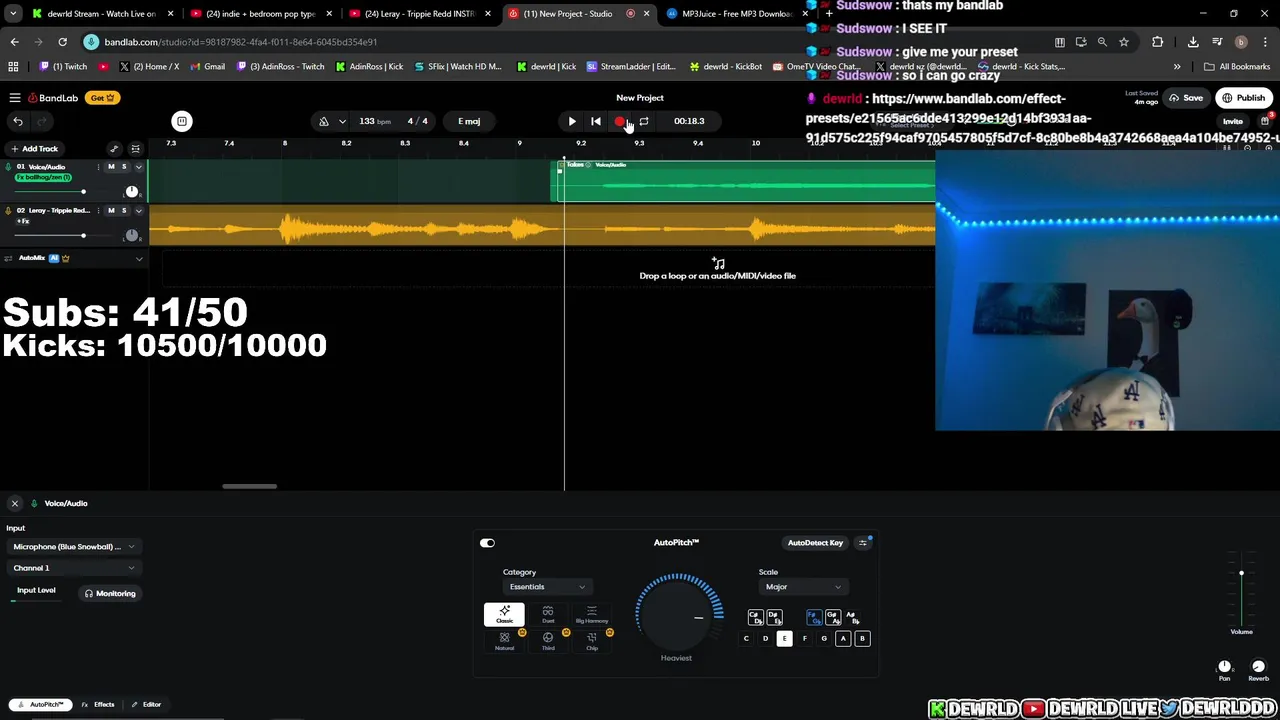Save the project
The width and height of the screenshot is (1280, 720).
pos(1186,98)
